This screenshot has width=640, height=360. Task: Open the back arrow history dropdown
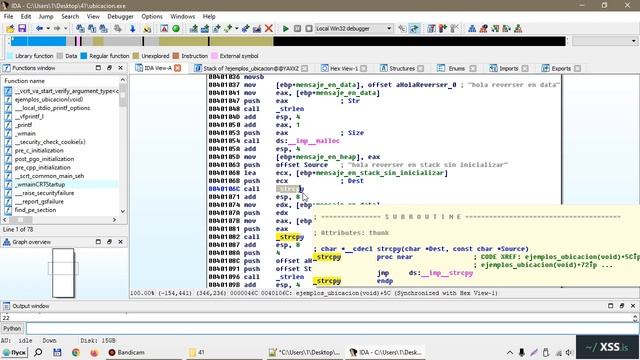48,29
